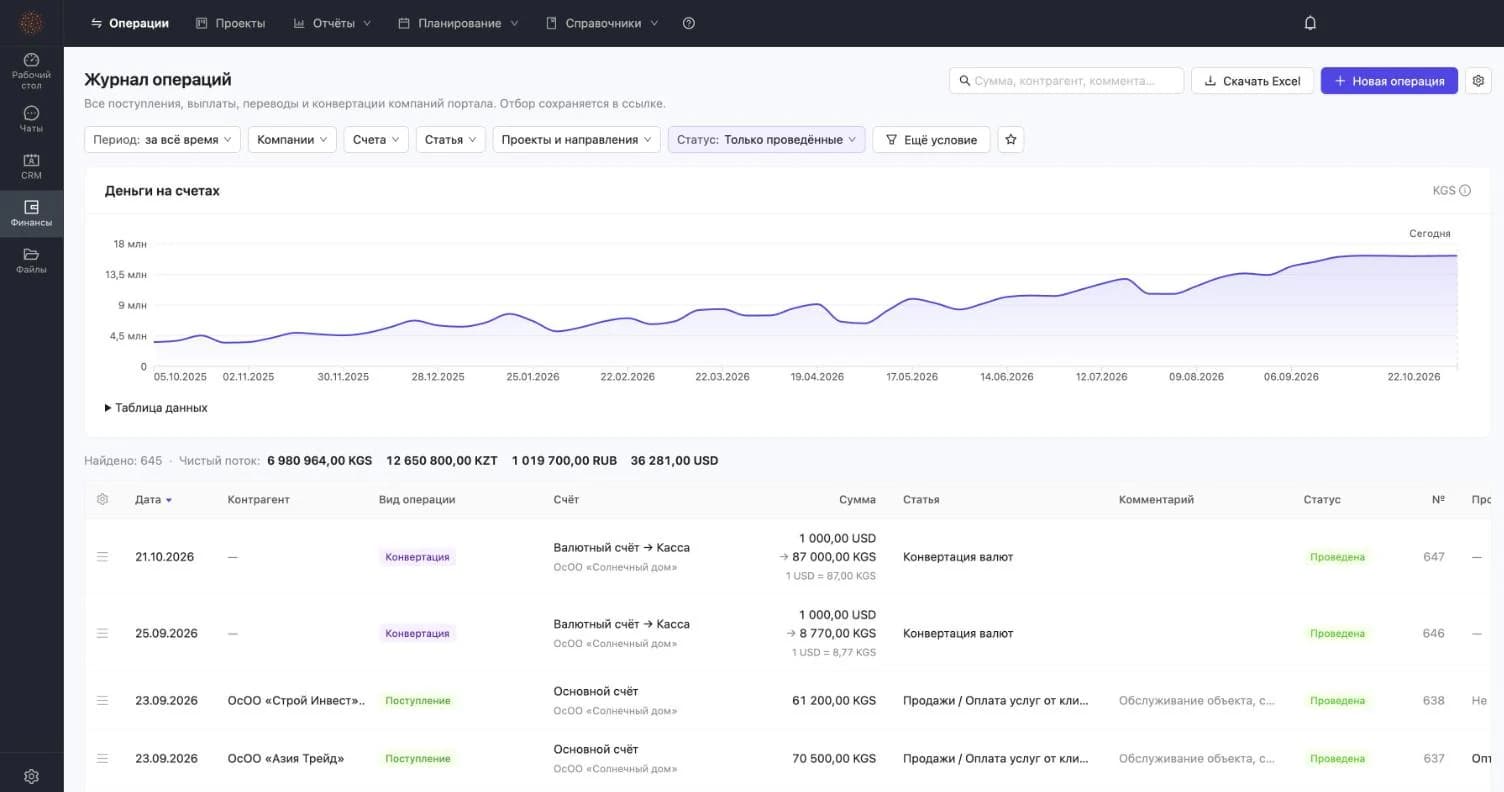Open the Планирование menu
Screen dimensions: 1504x792
pyautogui.click(x=458, y=23)
